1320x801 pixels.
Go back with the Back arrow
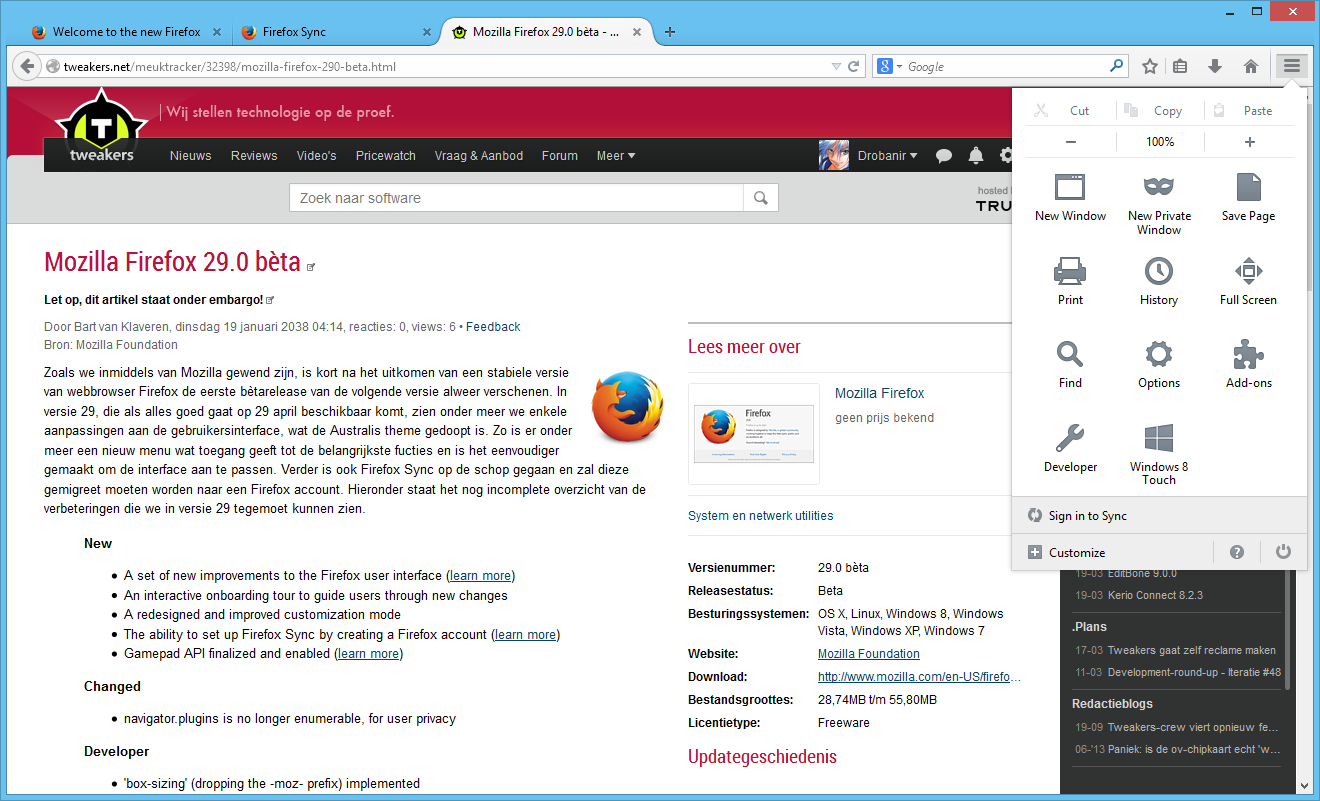27,66
